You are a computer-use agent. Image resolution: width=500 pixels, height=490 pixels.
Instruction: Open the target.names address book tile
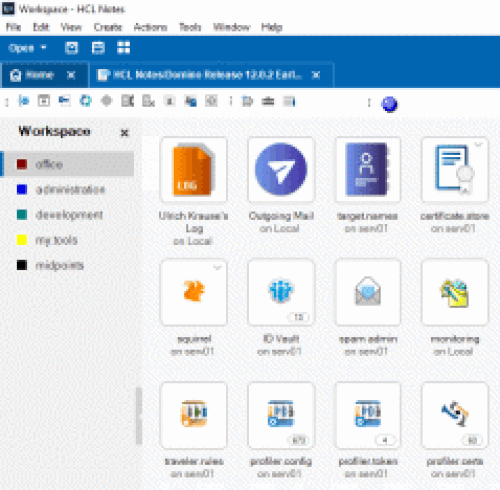click(368, 170)
